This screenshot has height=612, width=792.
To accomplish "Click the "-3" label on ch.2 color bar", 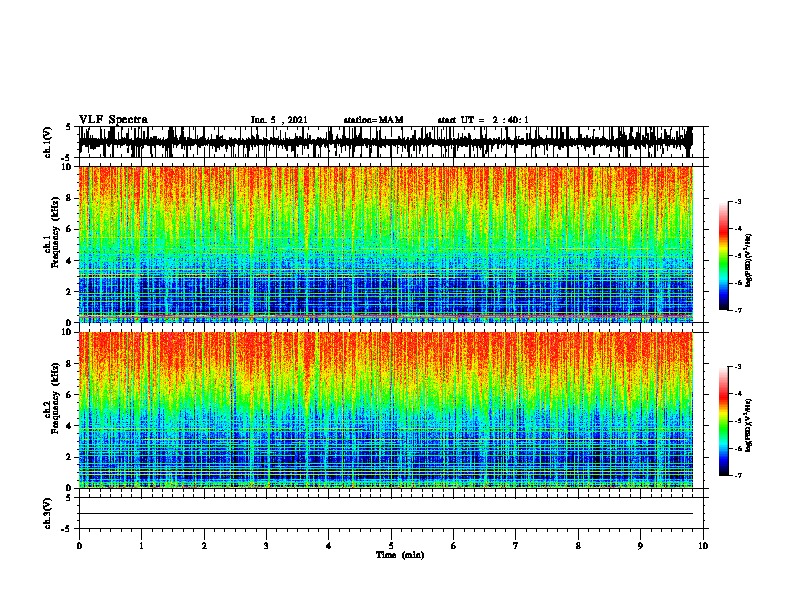I will click(738, 367).
